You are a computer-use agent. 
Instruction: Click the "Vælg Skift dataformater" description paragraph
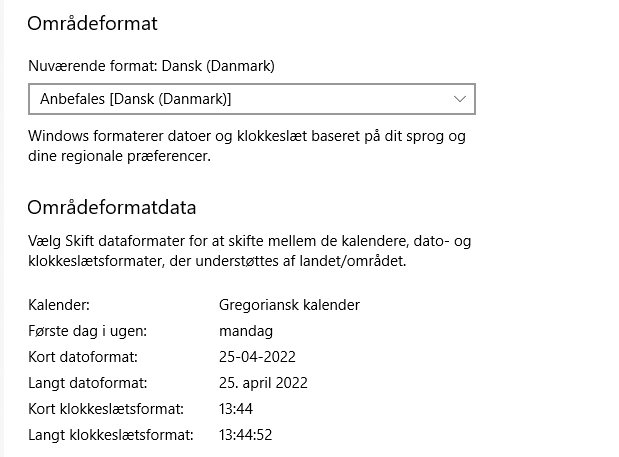click(x=248, y=251)
